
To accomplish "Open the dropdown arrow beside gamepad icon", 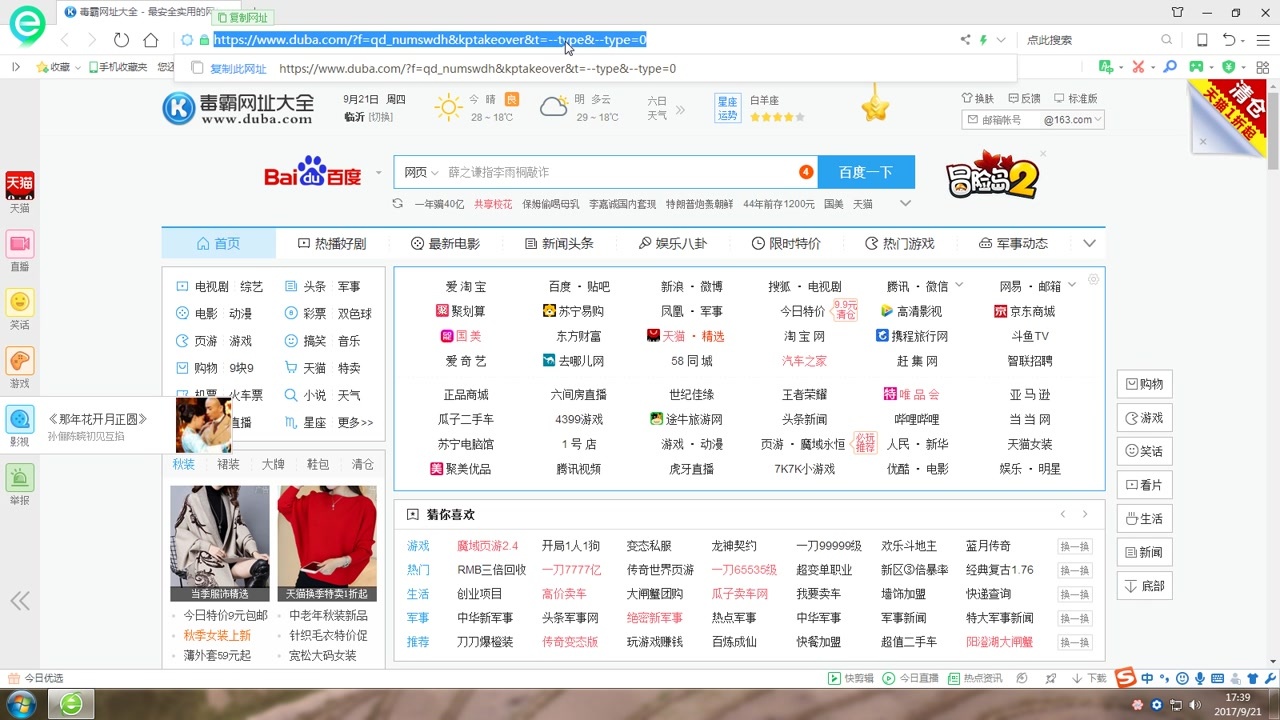I will coord(1211,68).
